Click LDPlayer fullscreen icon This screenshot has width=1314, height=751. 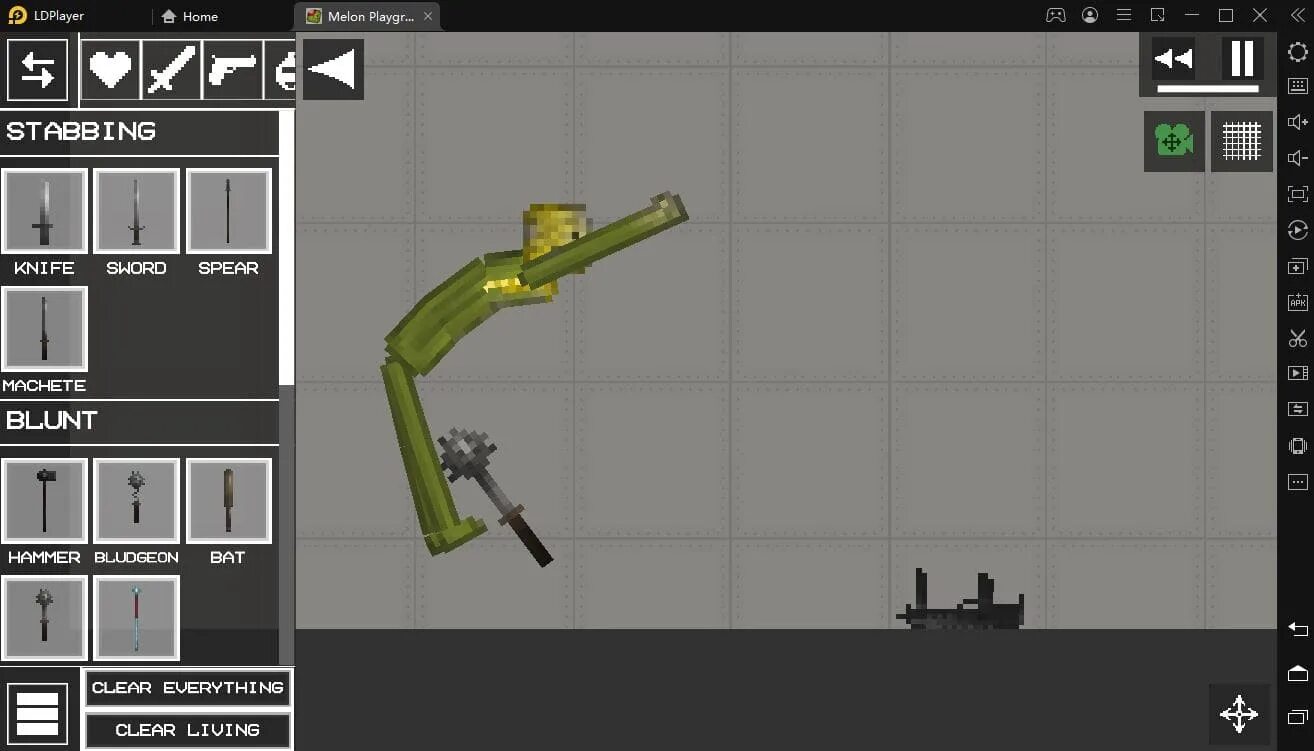pyautogui.click(x=1297, y=194)
